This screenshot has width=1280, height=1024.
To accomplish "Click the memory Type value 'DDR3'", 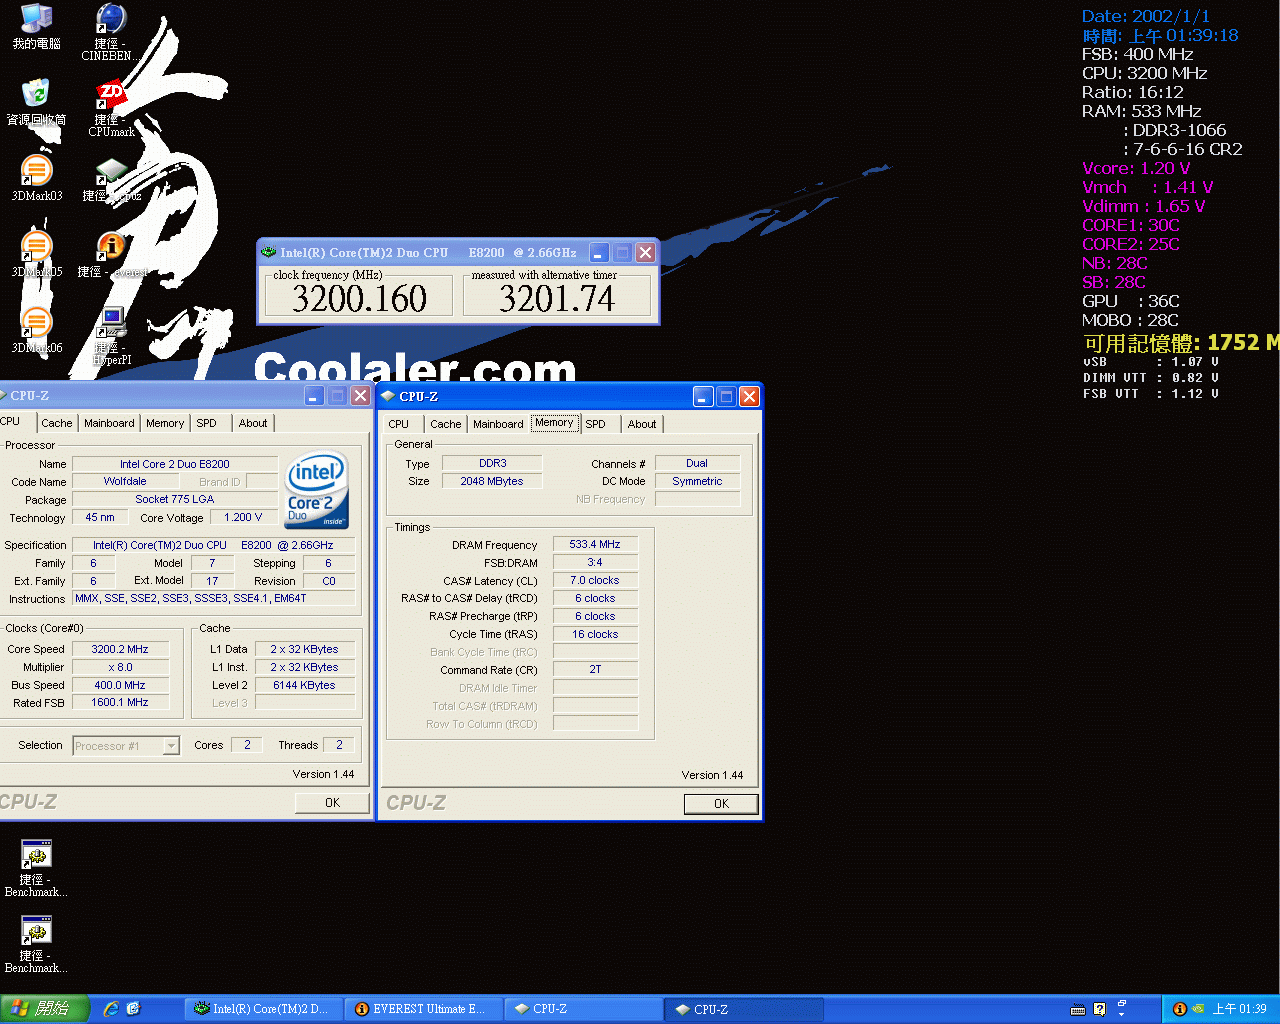I will [492, 463].
